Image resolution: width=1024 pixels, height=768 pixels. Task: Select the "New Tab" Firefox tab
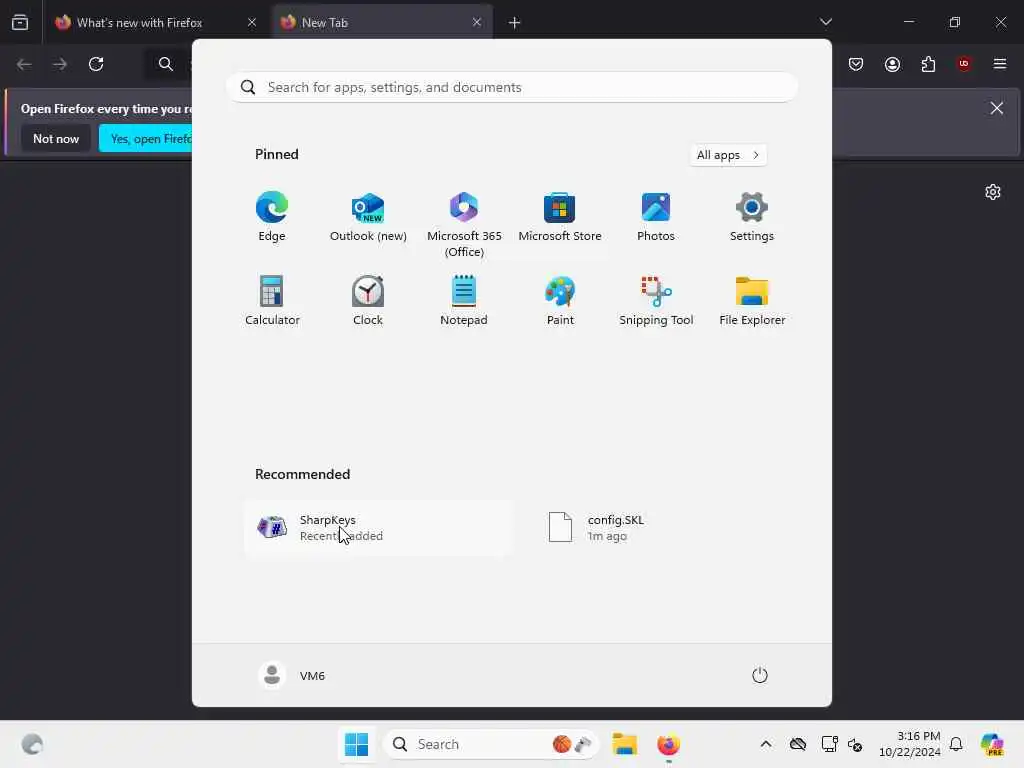click(x=381, y=23)
